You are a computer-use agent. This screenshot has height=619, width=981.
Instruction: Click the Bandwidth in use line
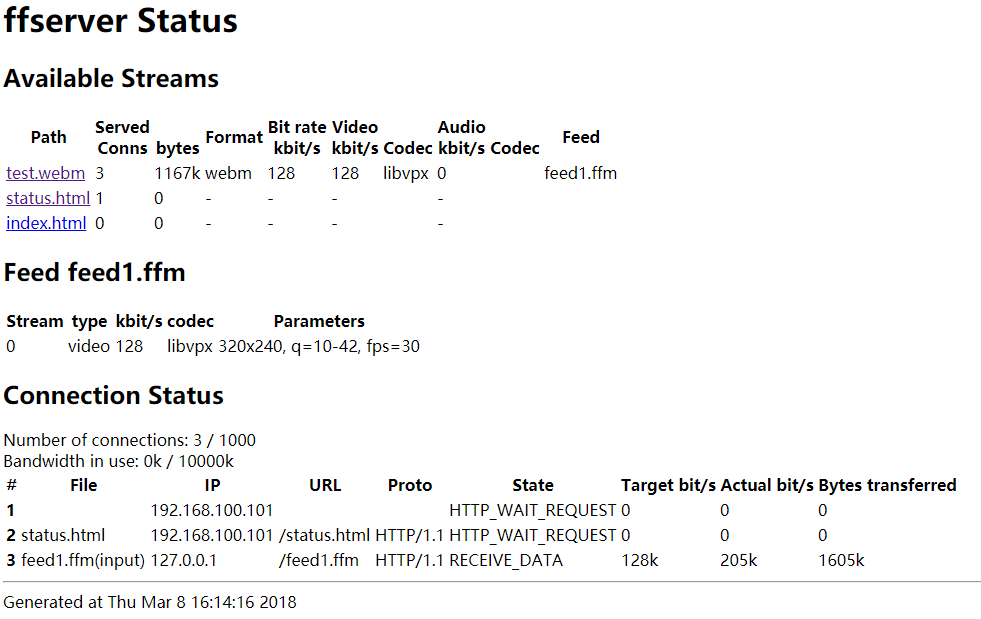(119, 461)
